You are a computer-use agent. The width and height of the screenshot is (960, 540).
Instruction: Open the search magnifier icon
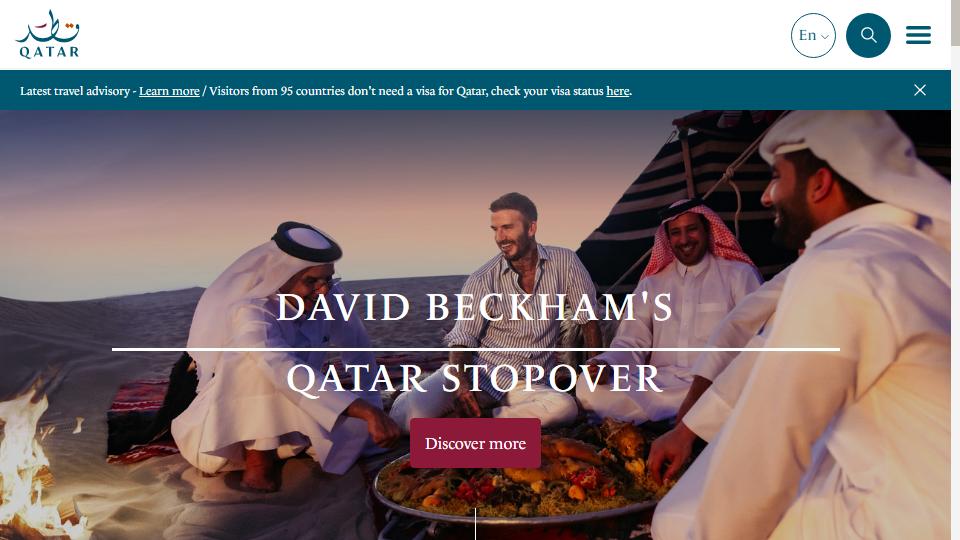(868, 36)
